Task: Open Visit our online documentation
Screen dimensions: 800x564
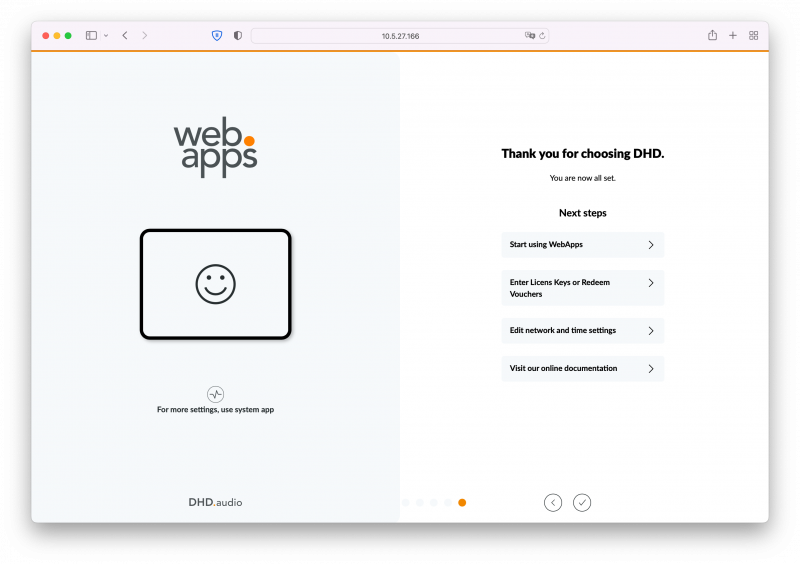Action: (583, 368)
